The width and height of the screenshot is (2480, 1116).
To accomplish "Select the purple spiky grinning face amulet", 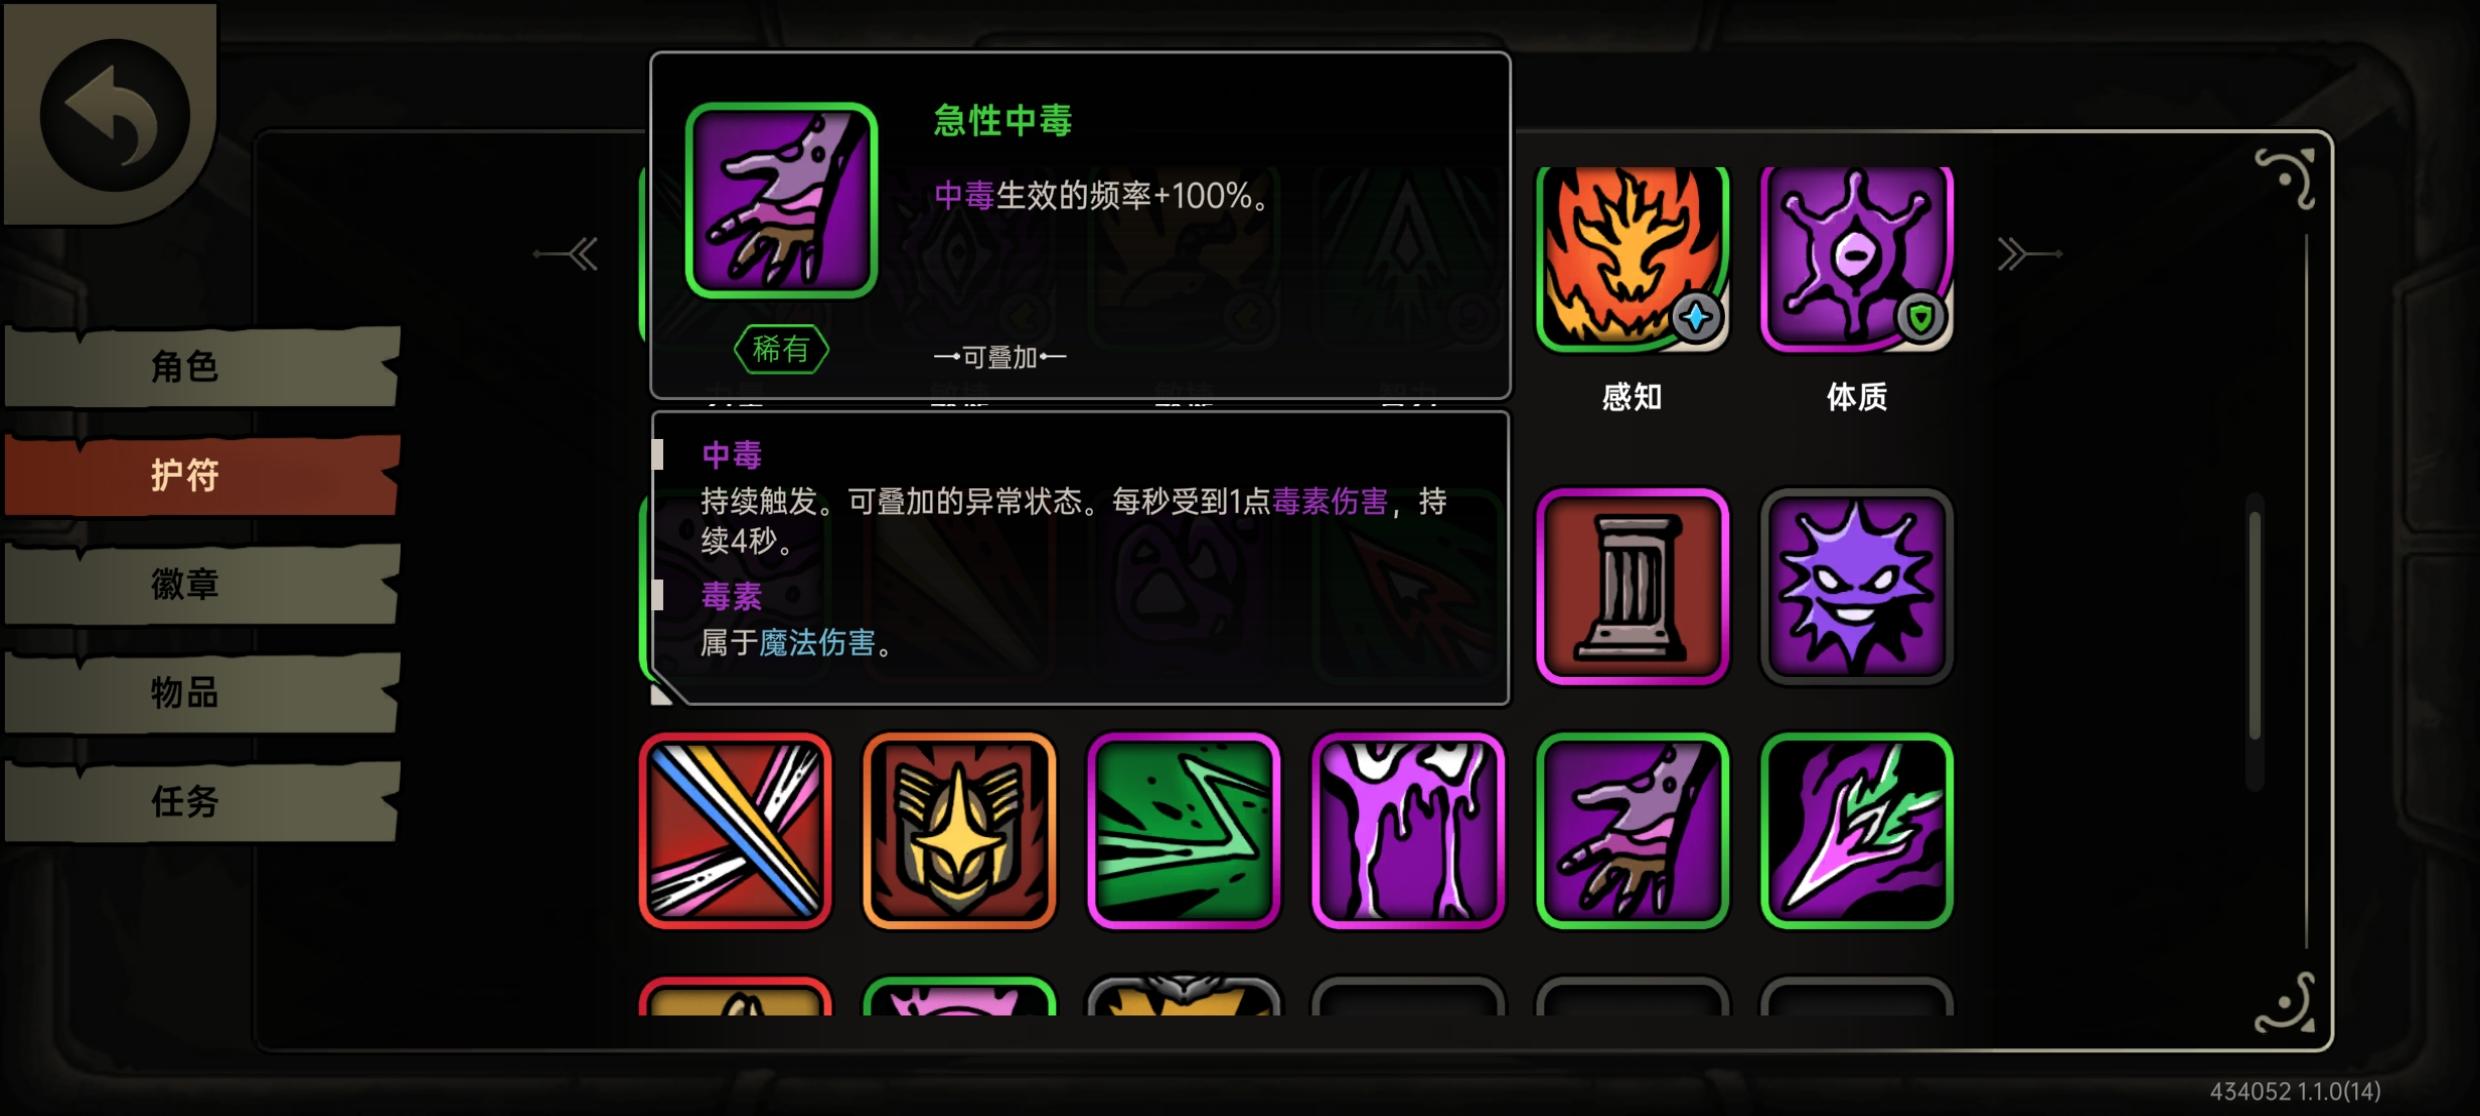I will coord(1857,587).
